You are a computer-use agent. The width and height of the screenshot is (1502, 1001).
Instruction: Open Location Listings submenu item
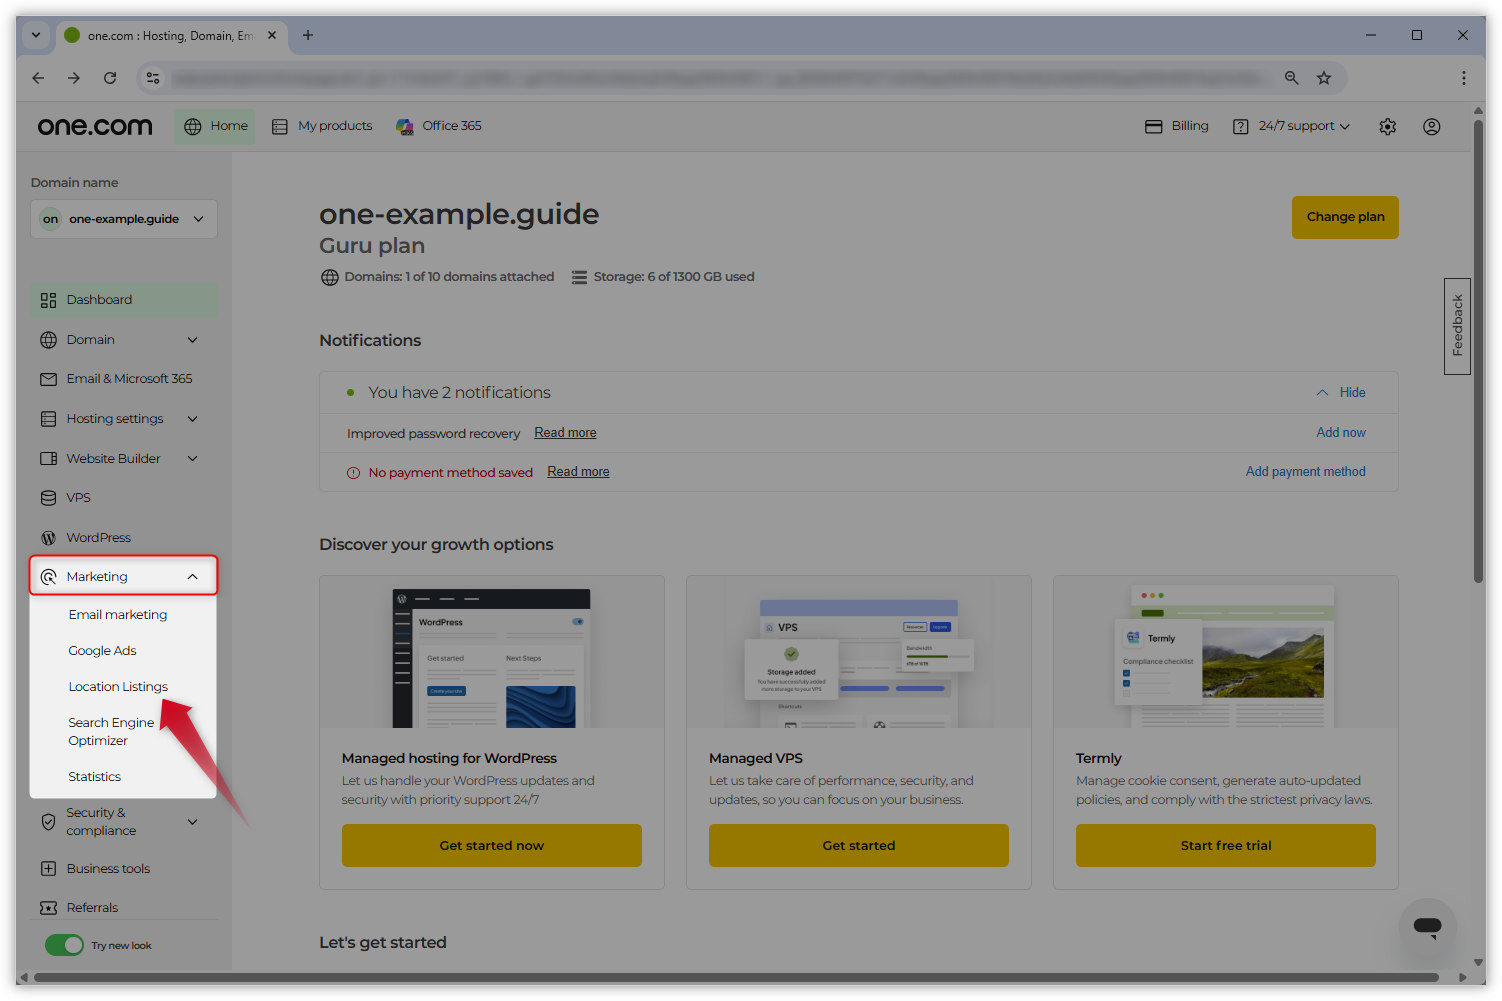tap(118, 687)
